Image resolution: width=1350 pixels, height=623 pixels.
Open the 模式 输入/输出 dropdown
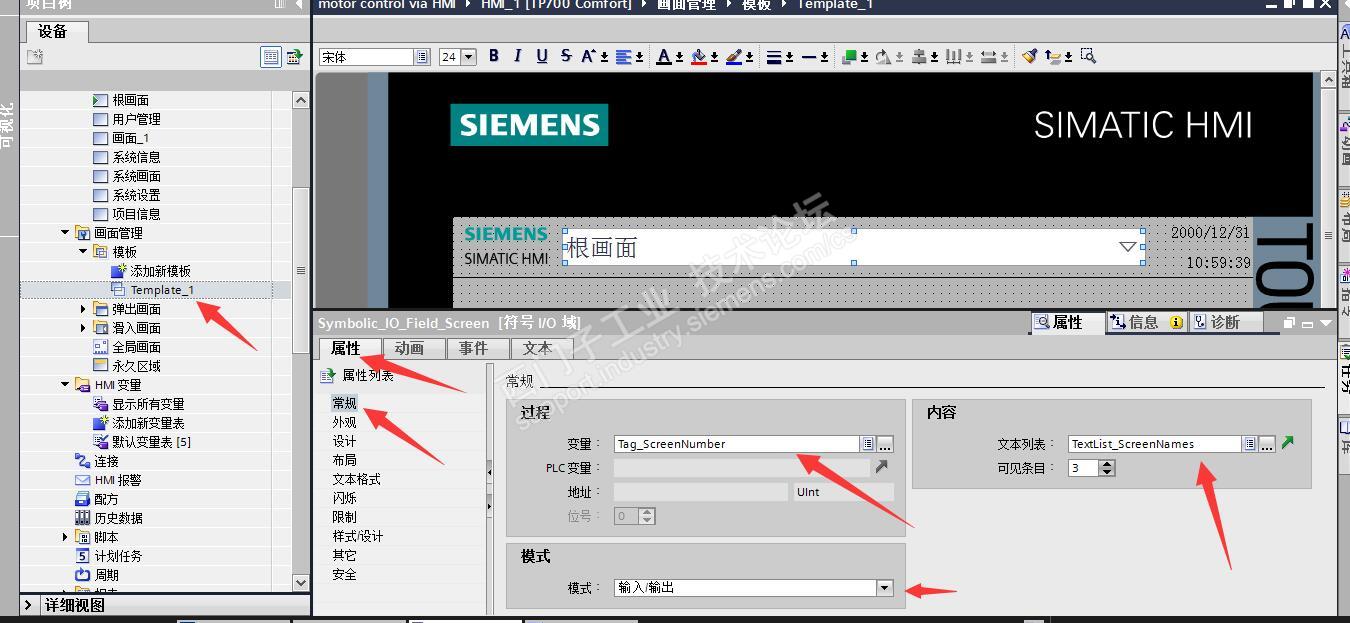coord(884,588)
